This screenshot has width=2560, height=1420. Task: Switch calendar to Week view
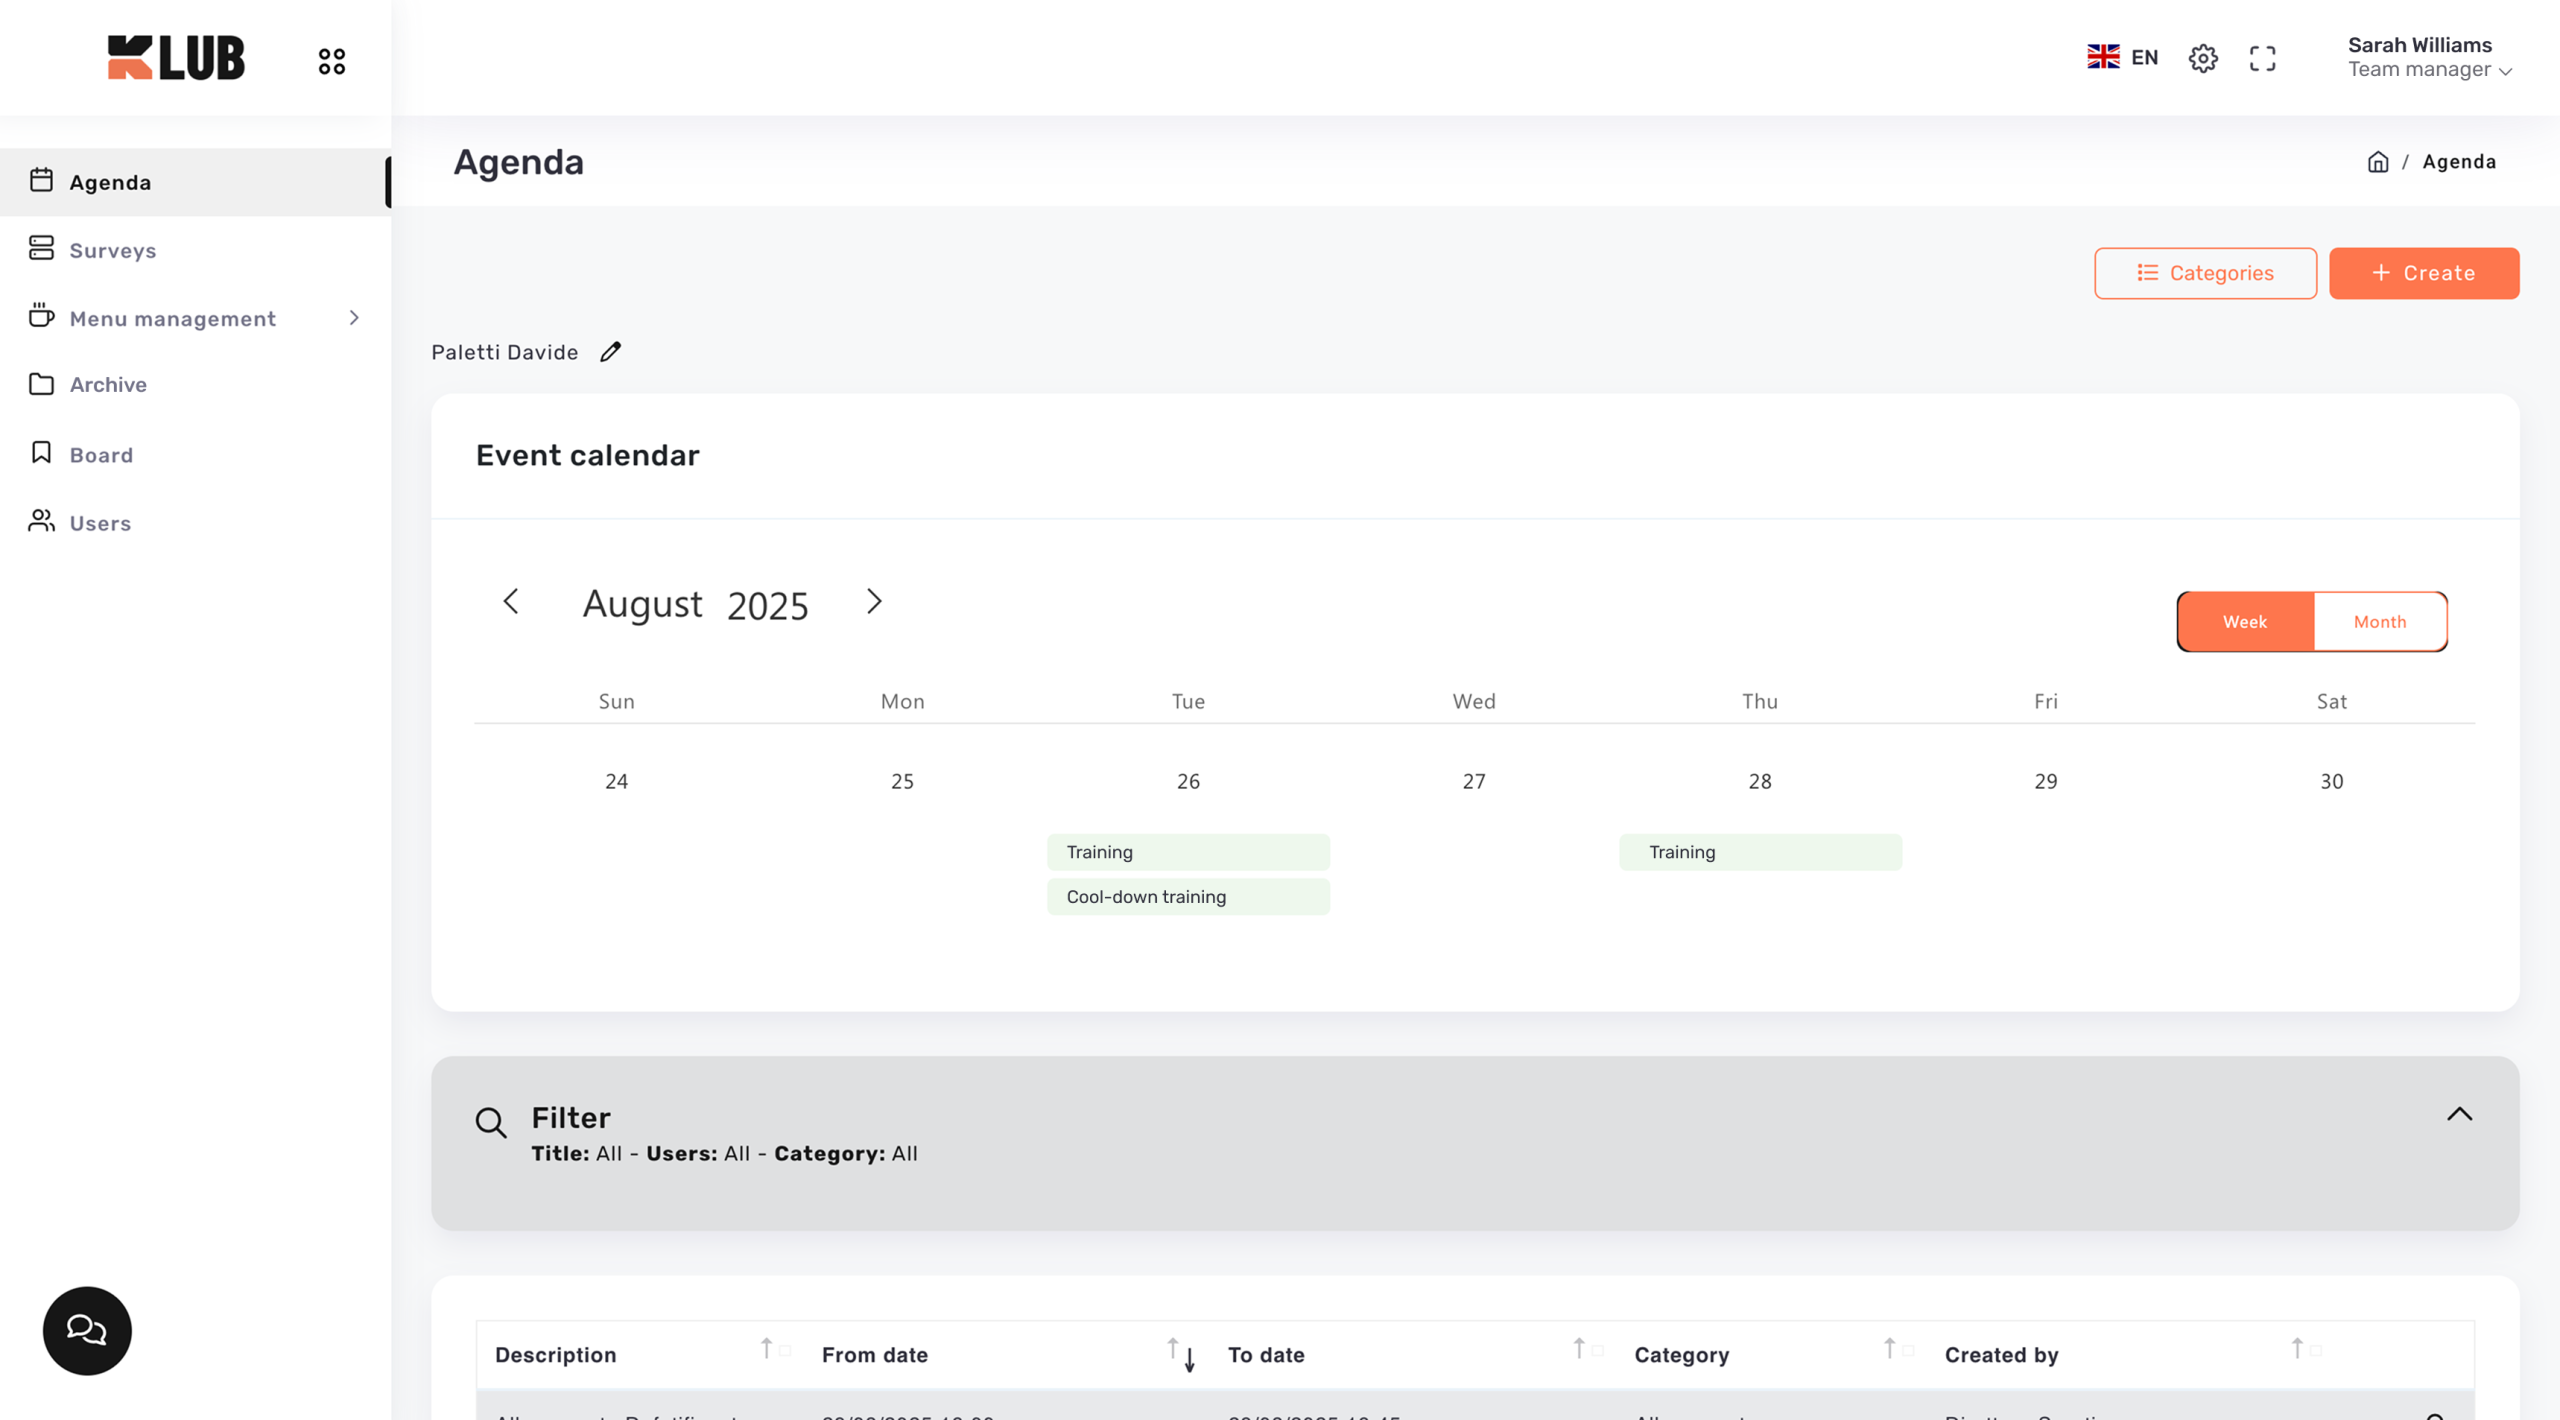coord(2244,622)
